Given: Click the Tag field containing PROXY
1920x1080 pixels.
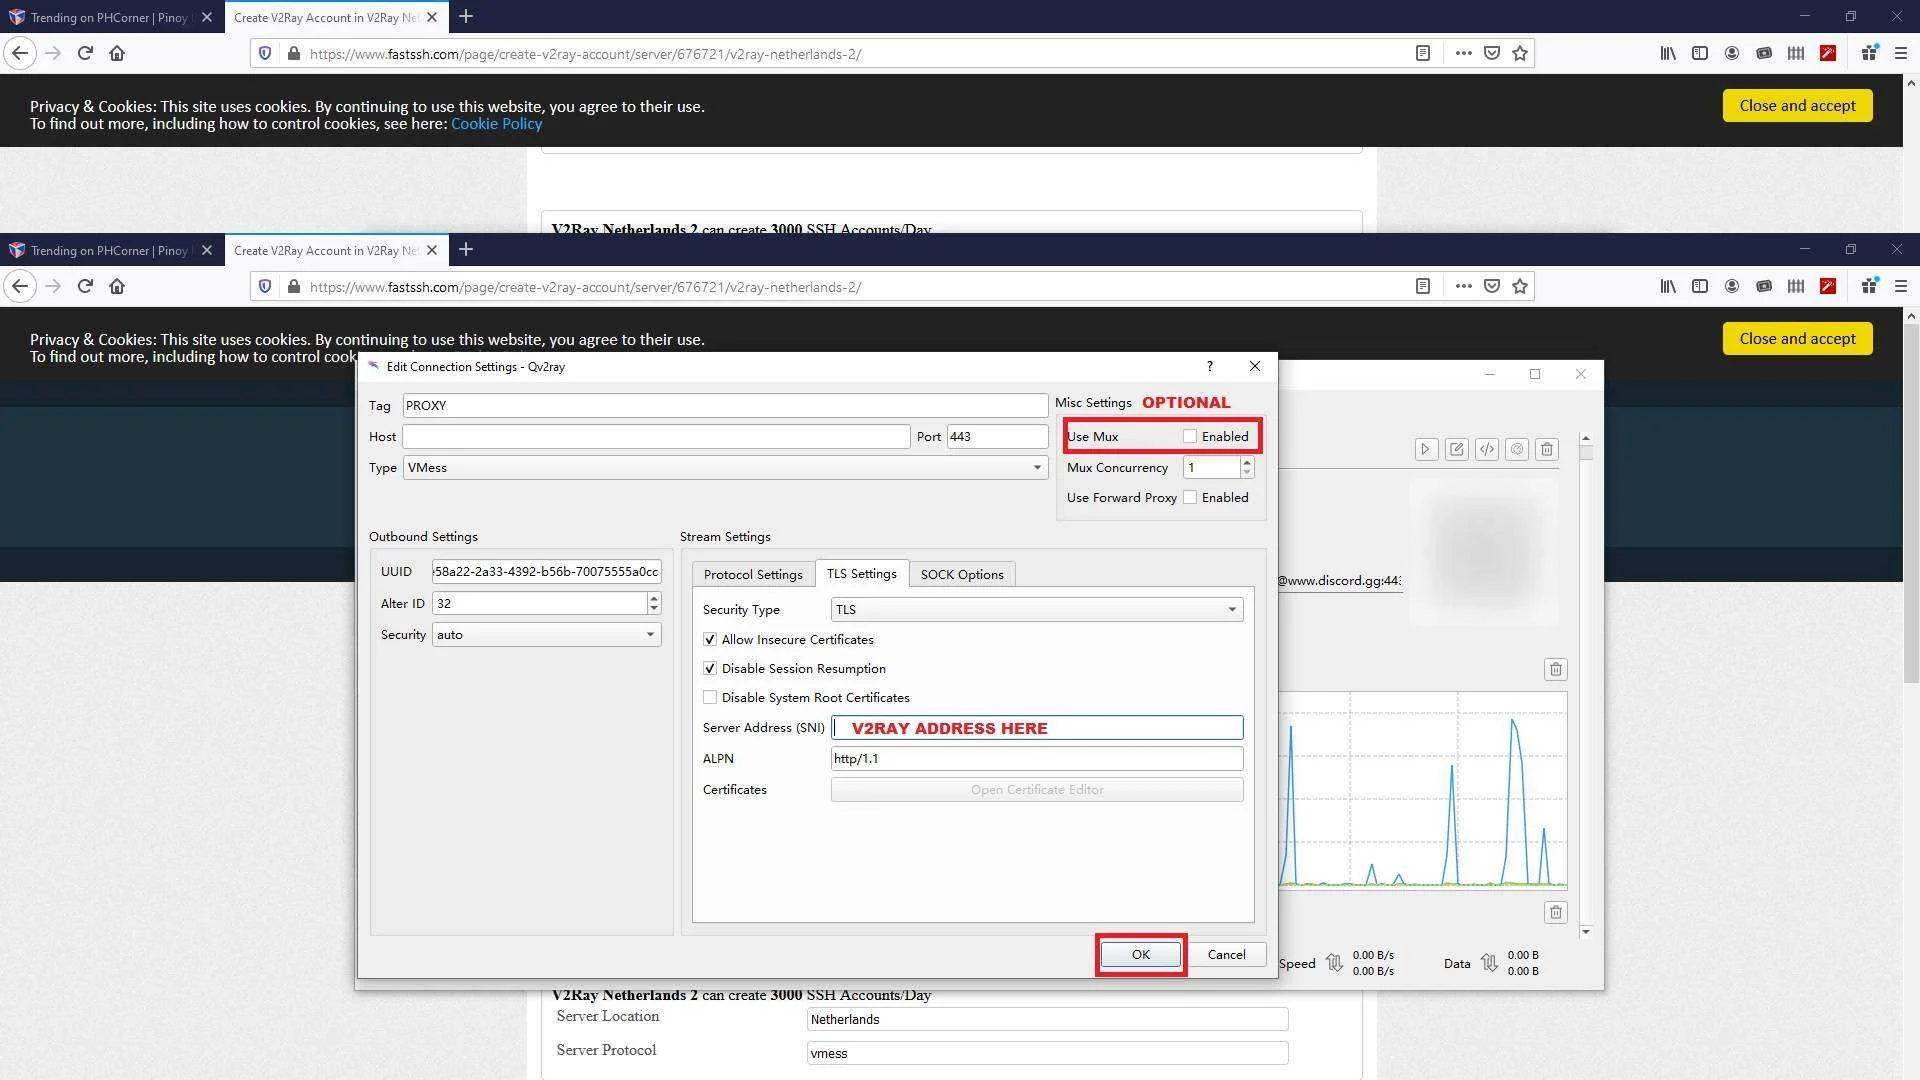Looking at the screenshot, I should point(725,406).
